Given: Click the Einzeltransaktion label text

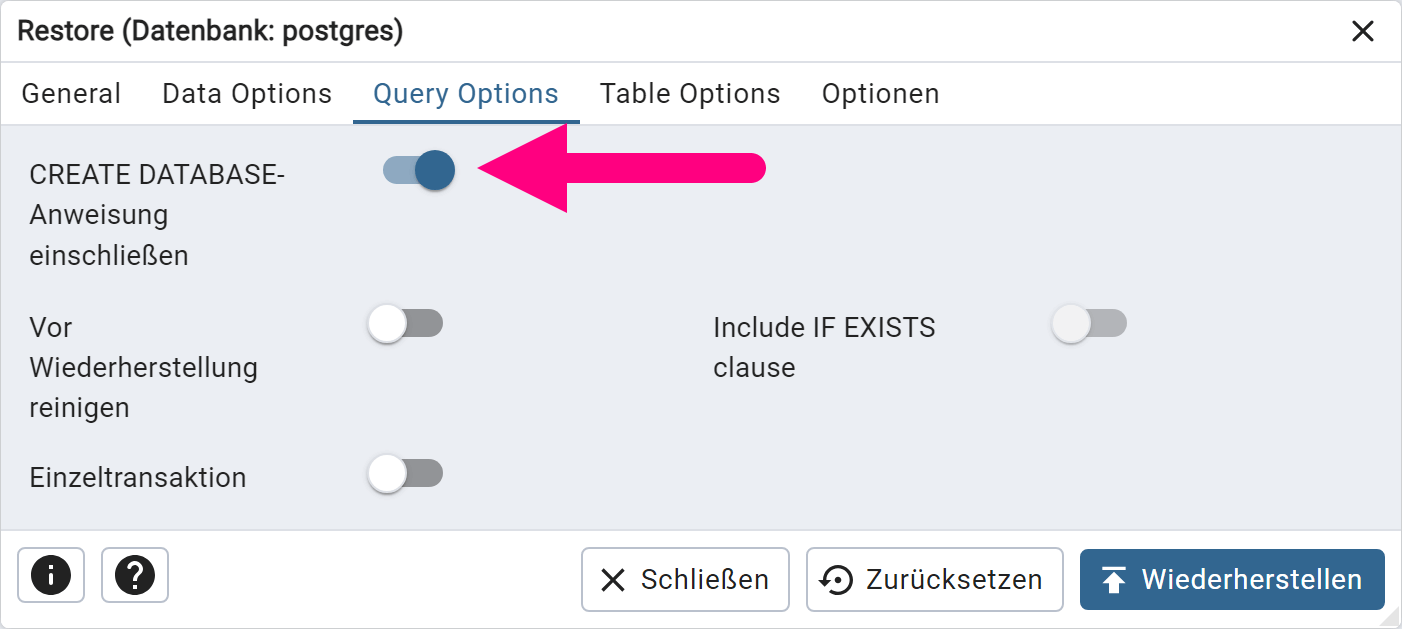Looking at the screenshot, I should [x=138, y=478].
